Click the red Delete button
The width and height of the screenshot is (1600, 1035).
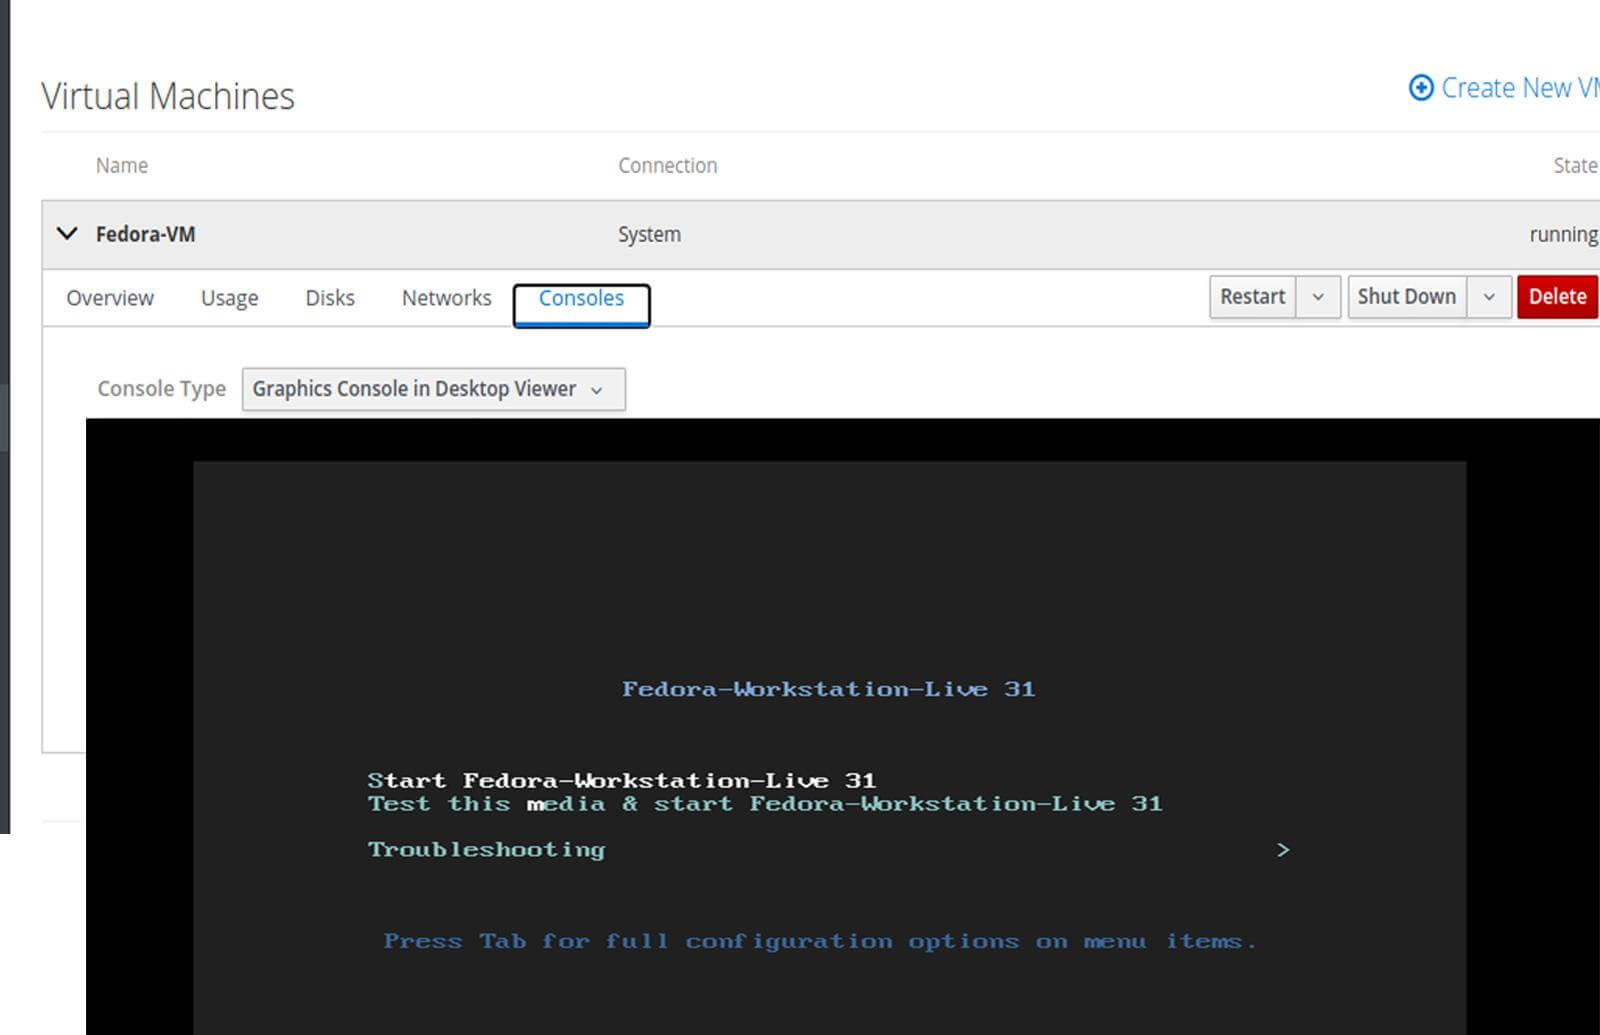[1557, 297]
